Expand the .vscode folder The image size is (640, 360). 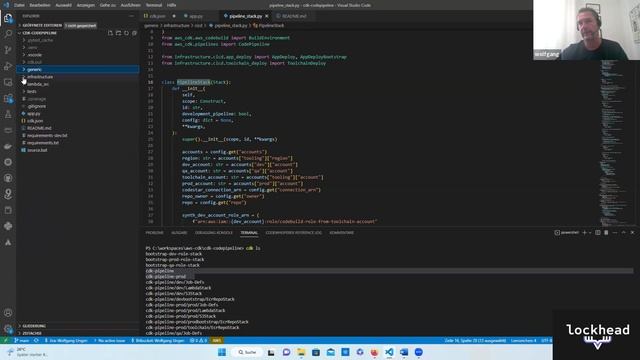pos(78,55)
